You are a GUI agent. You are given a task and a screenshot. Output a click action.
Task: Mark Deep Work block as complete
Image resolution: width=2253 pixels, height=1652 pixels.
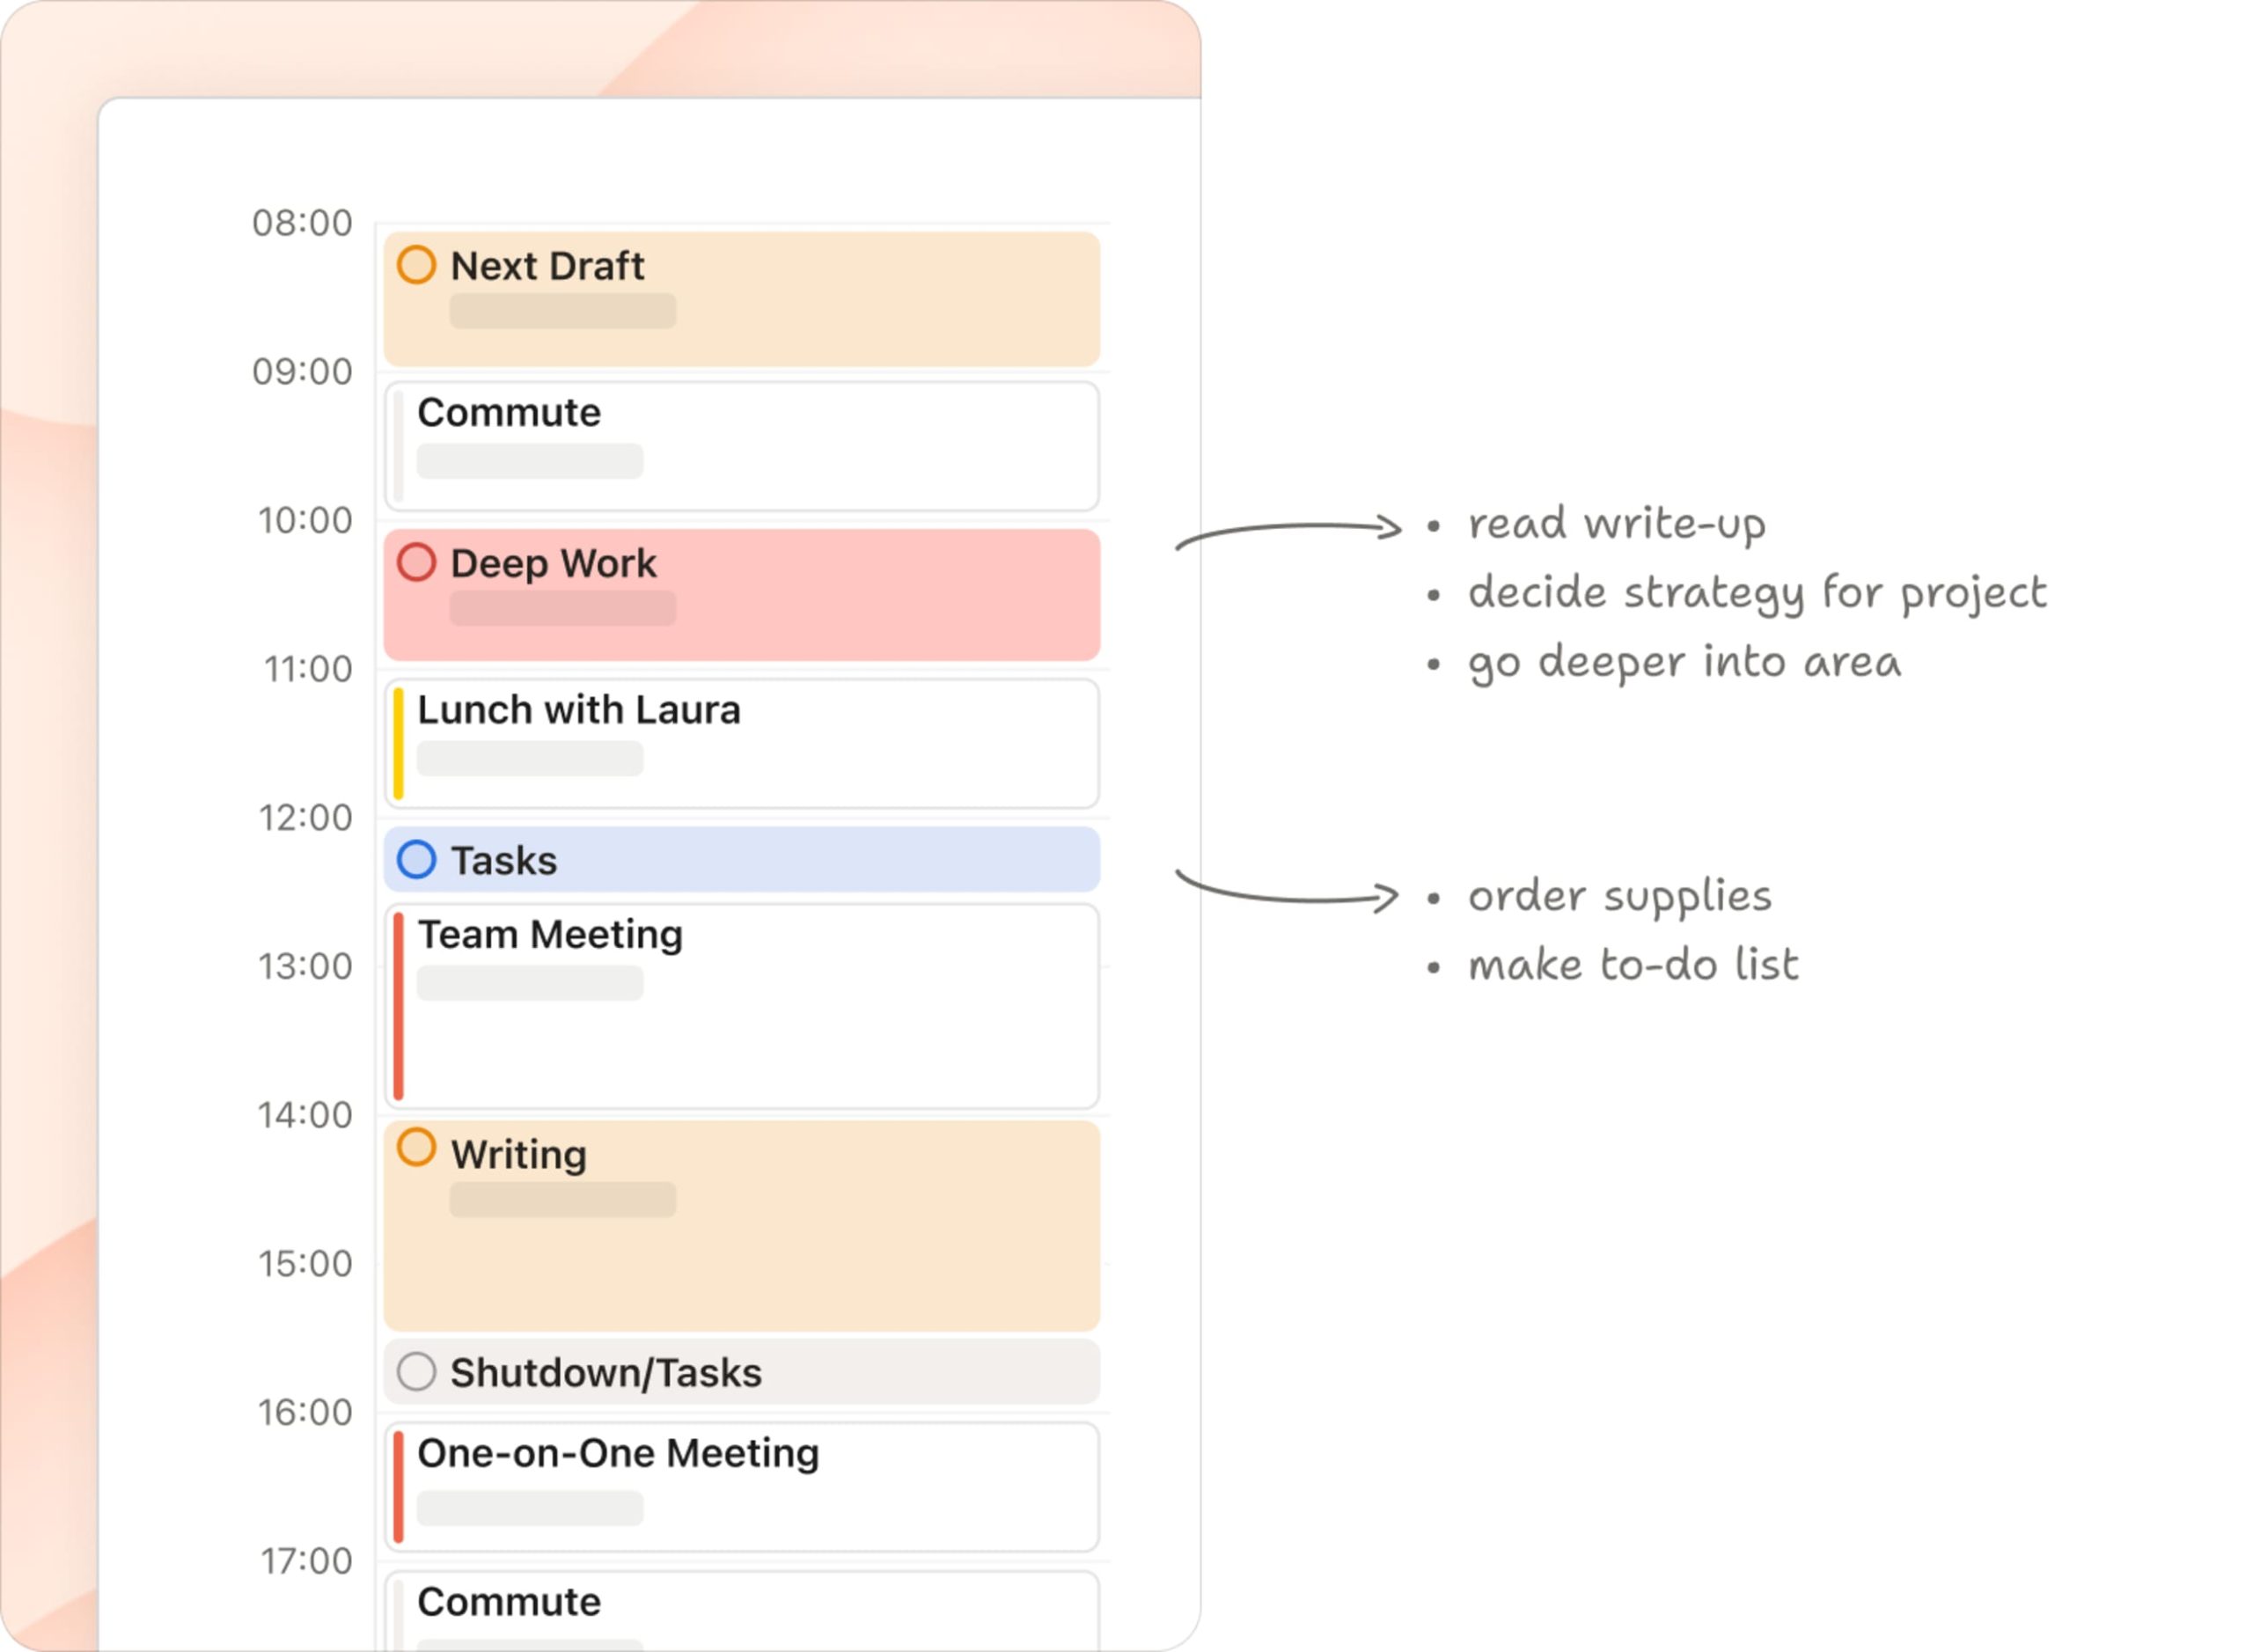416,562
